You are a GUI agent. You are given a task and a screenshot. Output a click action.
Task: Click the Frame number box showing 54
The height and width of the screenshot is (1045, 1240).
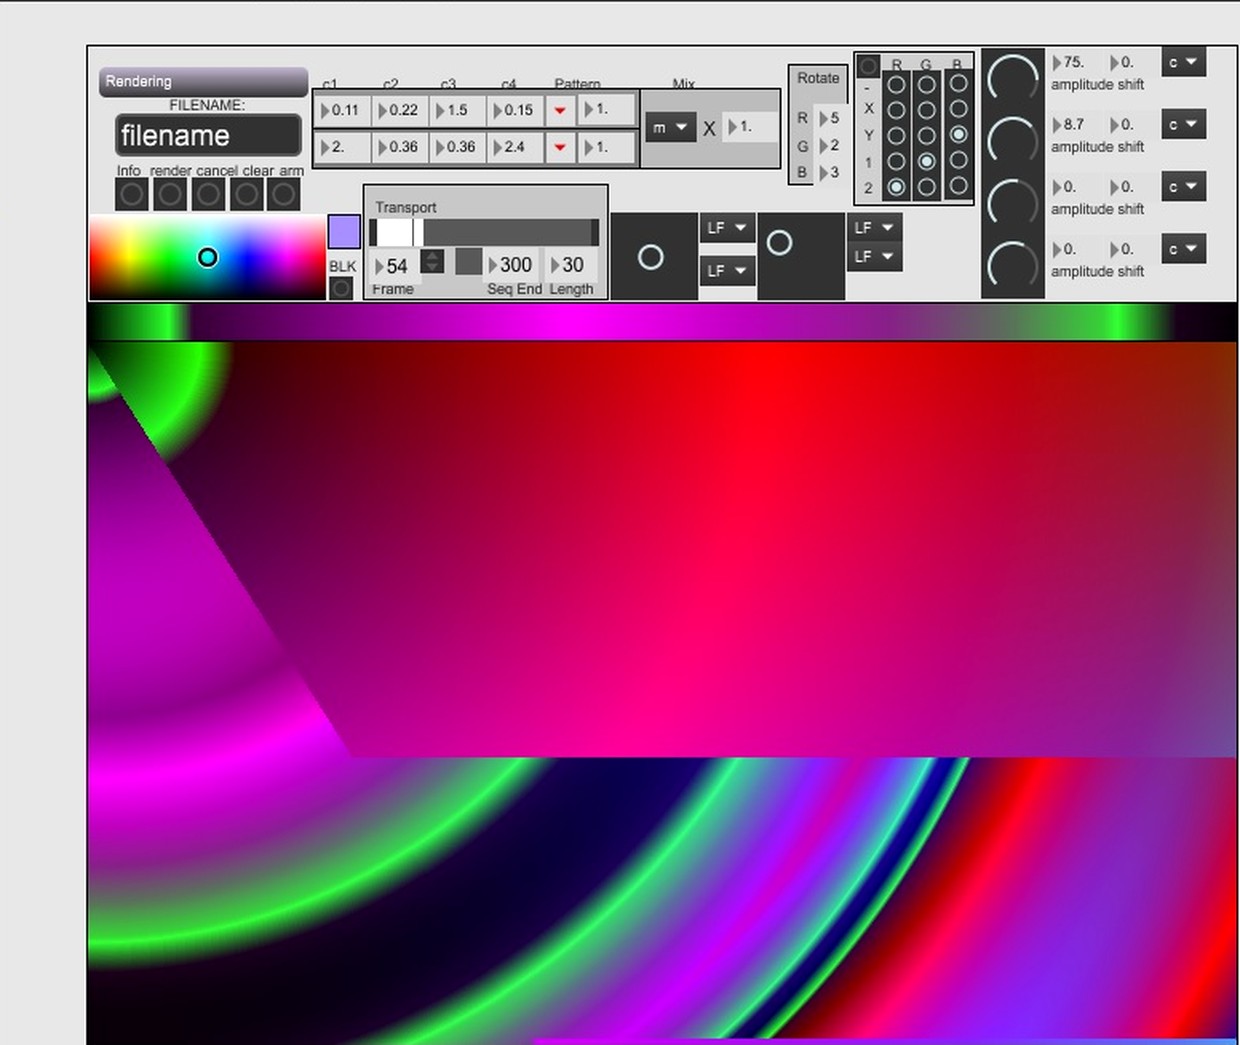(395, 266)
